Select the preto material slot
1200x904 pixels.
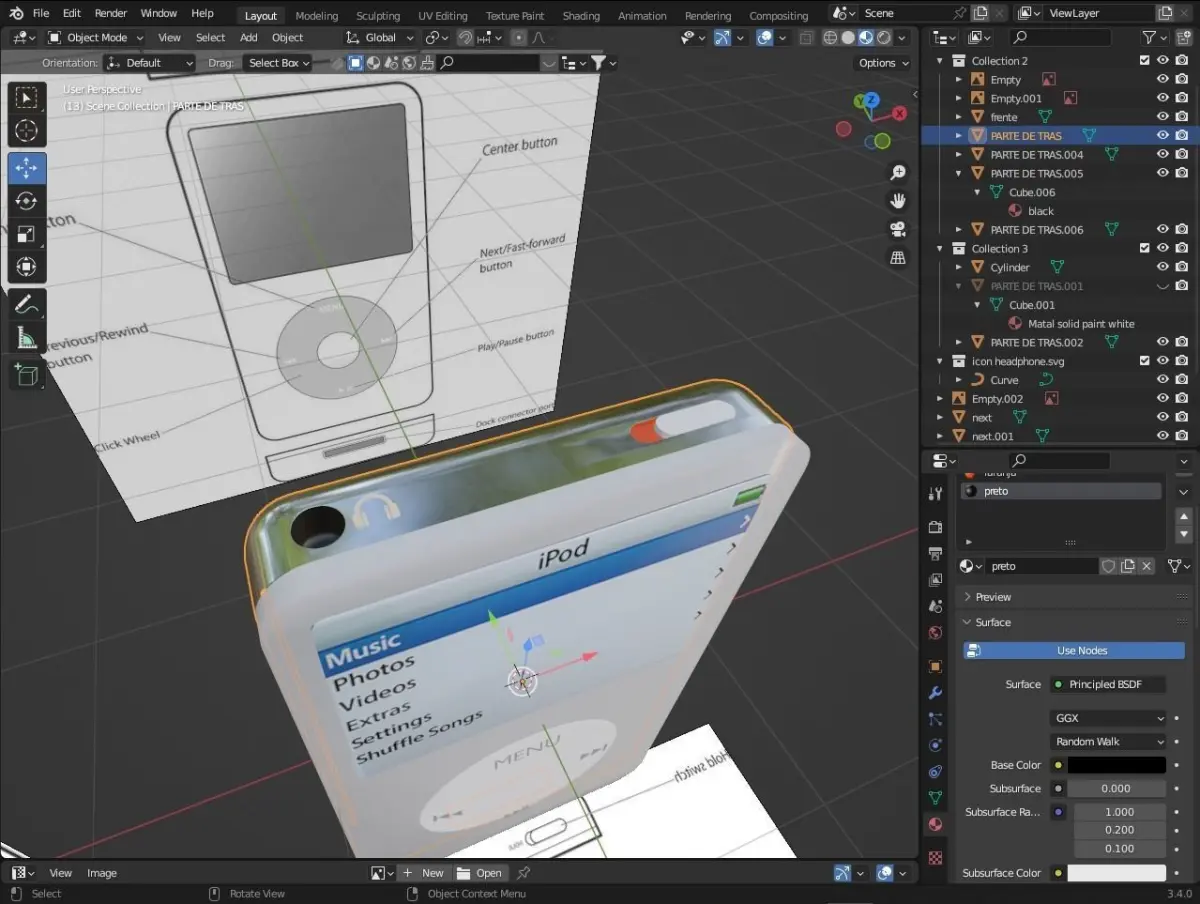pyautogui.click(x=1061, y=491)
